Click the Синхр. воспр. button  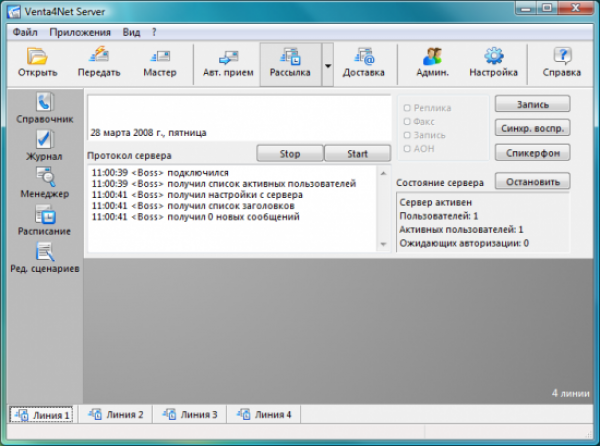click(x=533, y=129)
